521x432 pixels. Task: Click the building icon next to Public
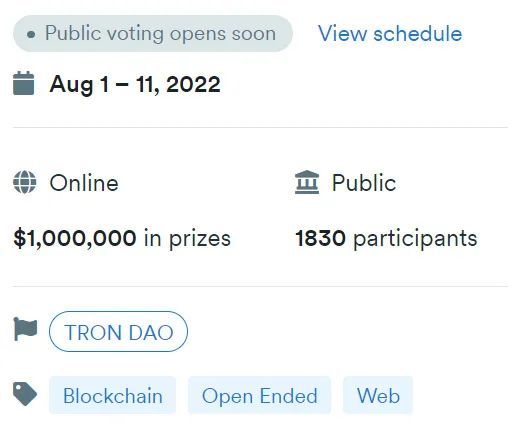pyautogui.click(x=307, y=182)
